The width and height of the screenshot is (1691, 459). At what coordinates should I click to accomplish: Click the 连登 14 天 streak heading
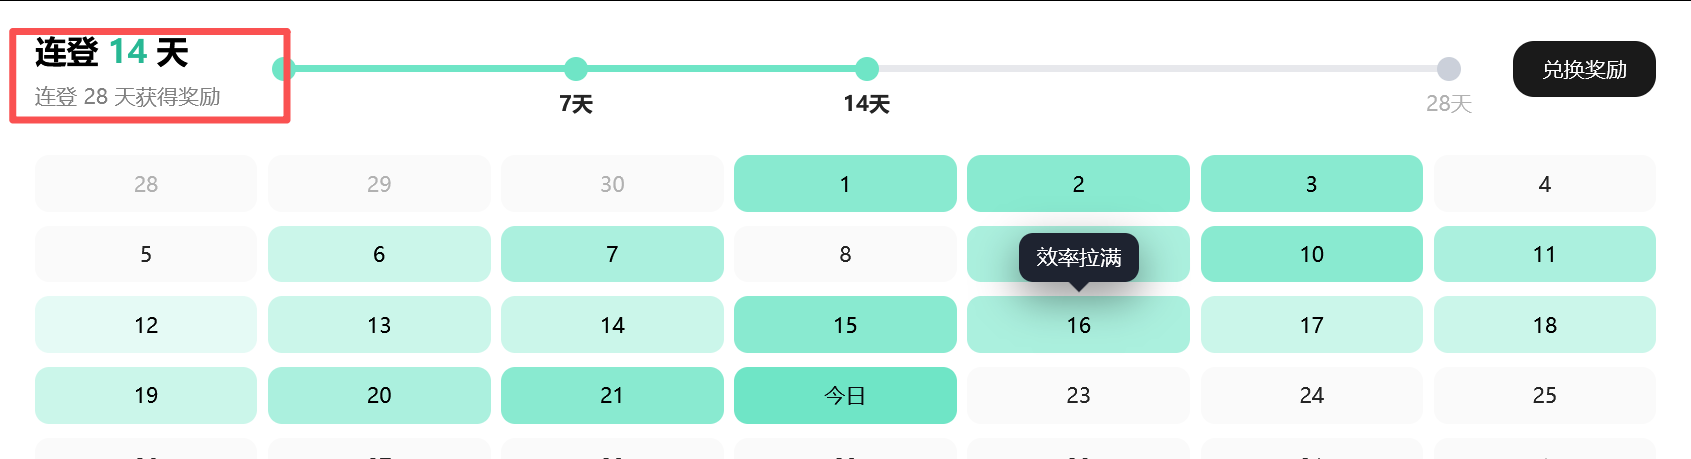click(112, 52)
